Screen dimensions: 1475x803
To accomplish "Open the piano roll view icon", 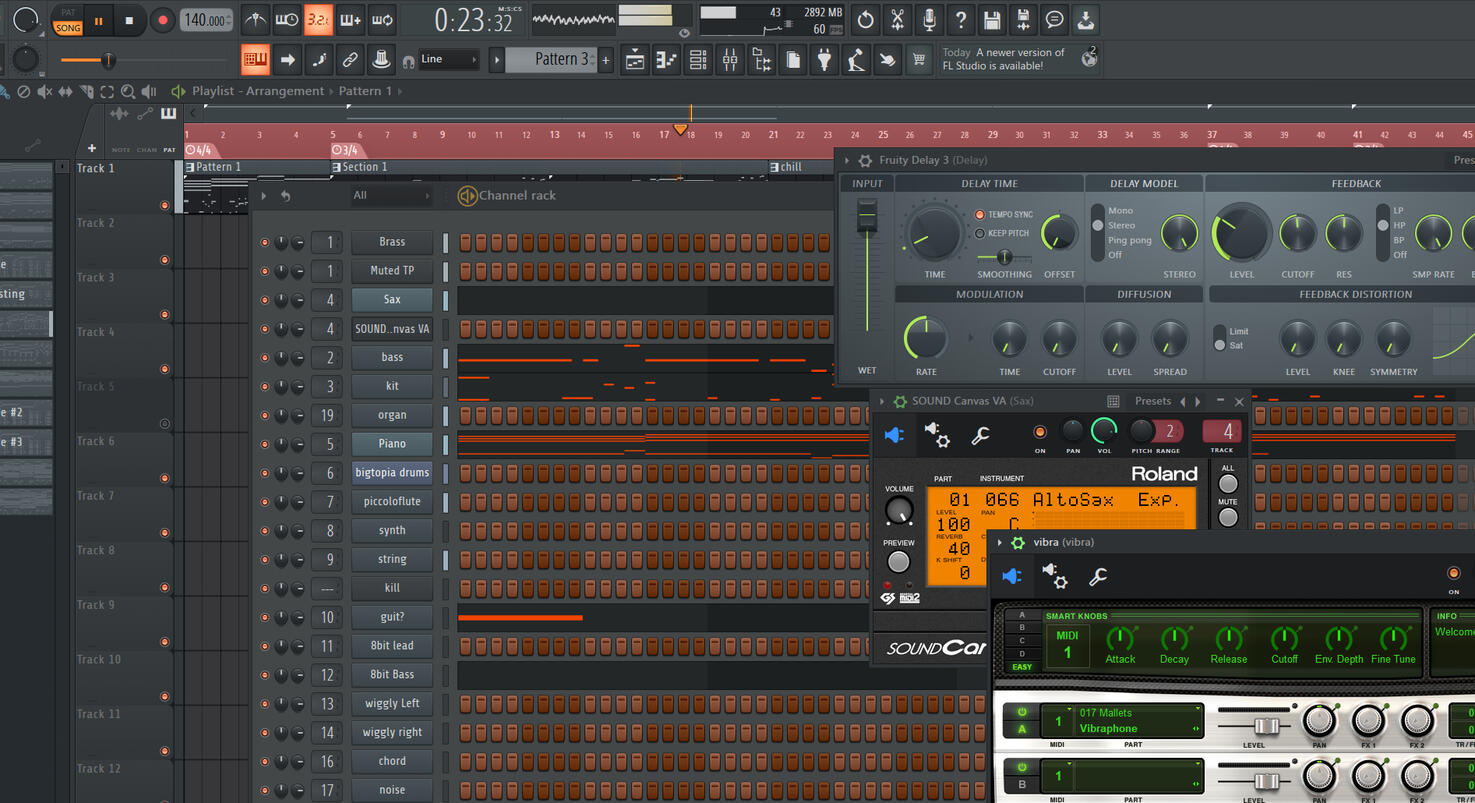I will pos(666,60).
